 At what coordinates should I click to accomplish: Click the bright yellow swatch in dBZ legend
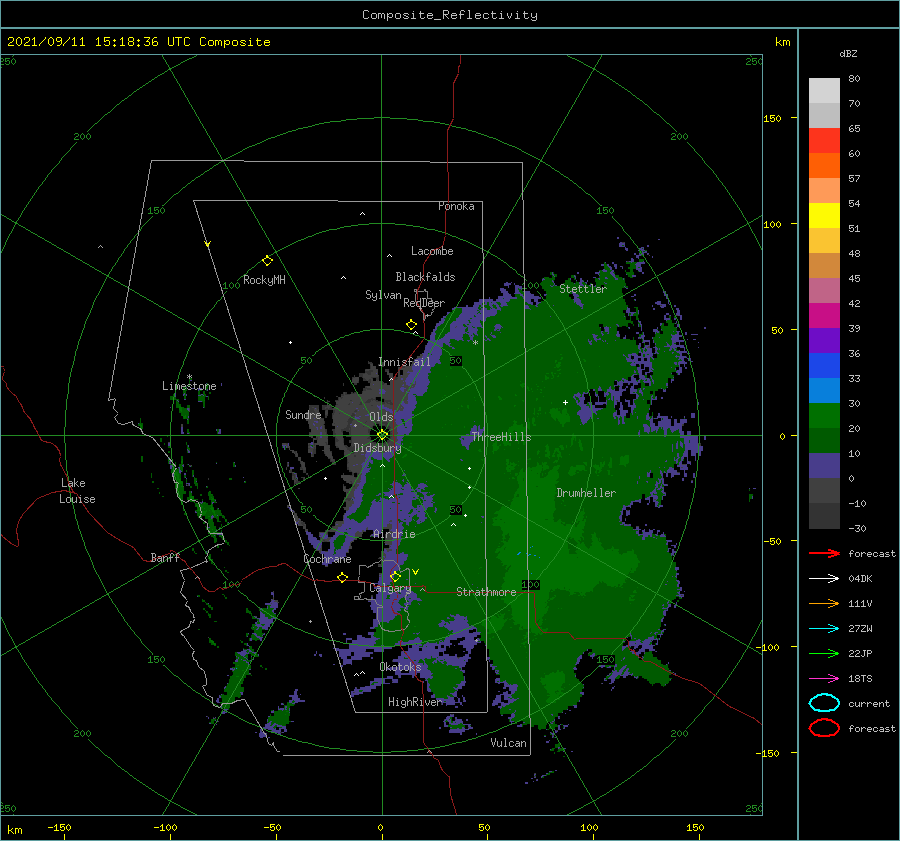point(824,215)
